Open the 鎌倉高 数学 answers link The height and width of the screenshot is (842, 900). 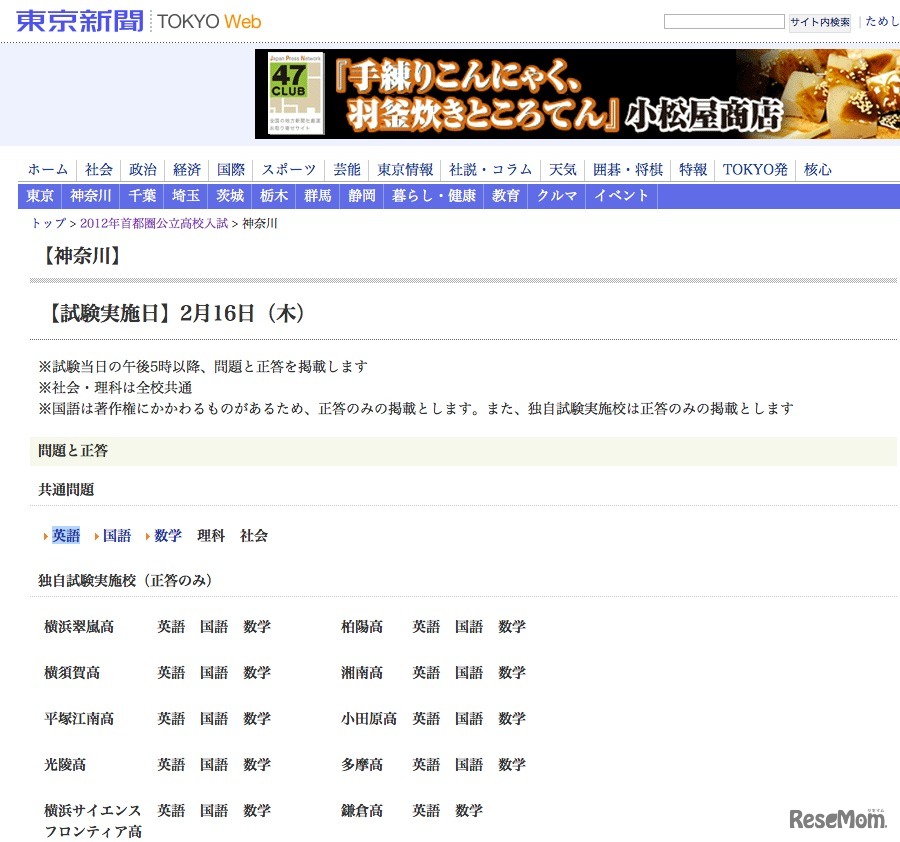tap(469, 811)
